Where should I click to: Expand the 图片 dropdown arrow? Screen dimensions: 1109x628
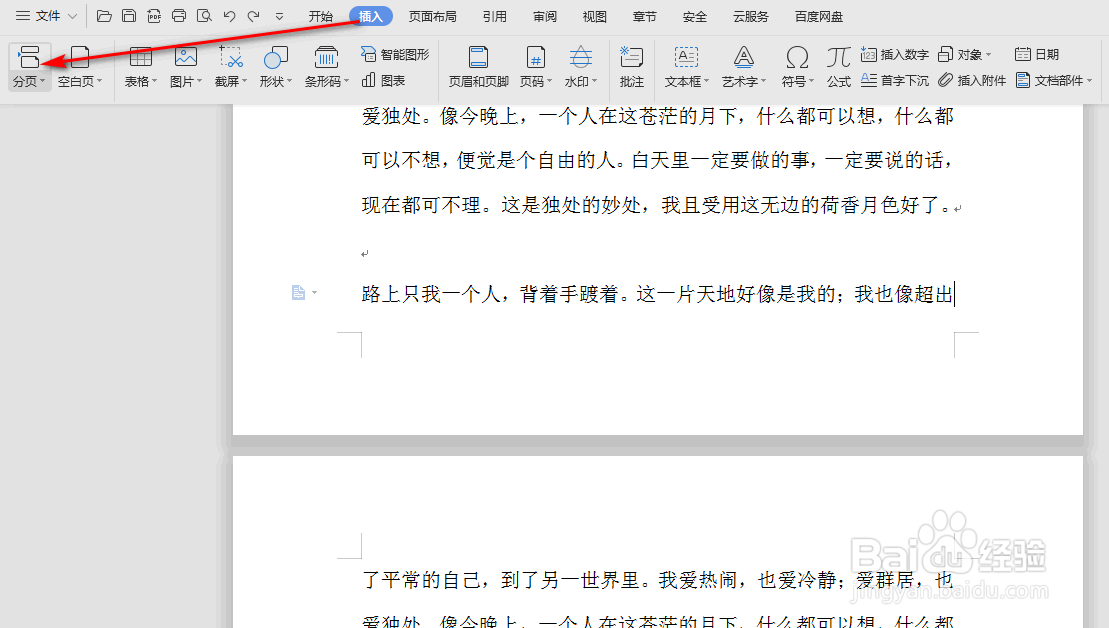[200, 81]
